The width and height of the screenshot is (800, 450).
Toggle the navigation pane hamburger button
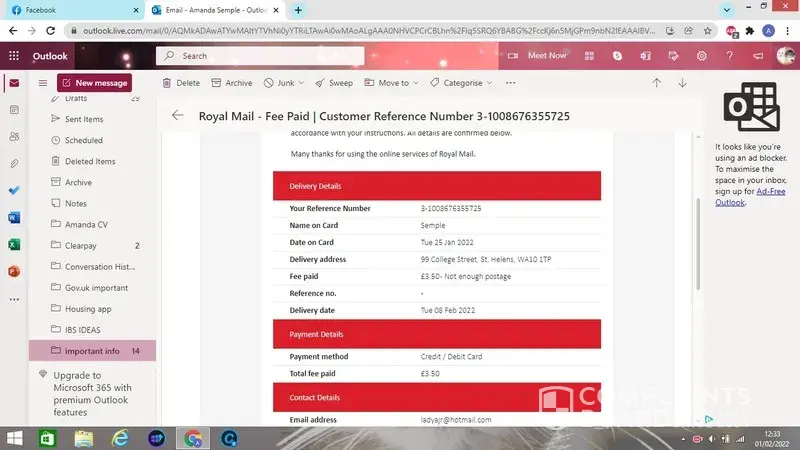click(43, 83)
